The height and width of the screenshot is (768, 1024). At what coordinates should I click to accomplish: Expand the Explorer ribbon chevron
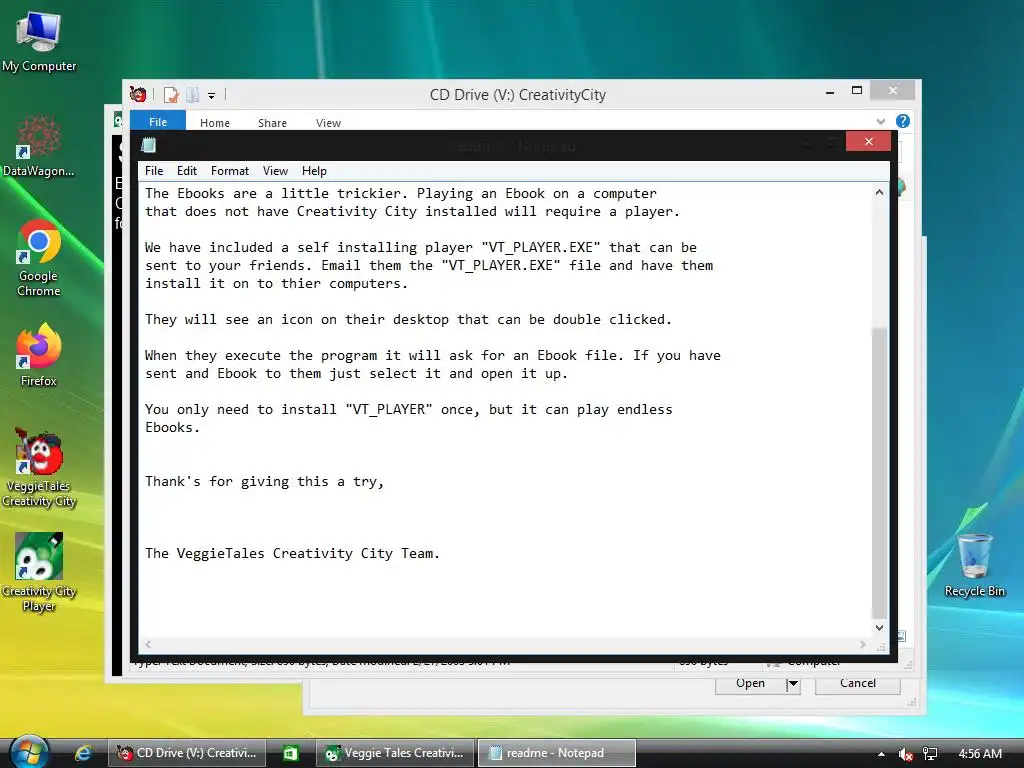(x=881, y=121)
